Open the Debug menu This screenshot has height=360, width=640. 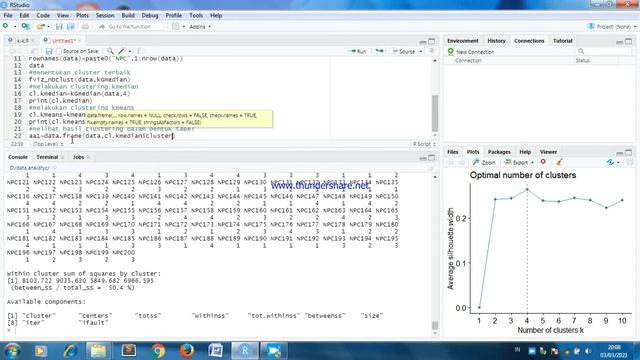click(150, 16)
